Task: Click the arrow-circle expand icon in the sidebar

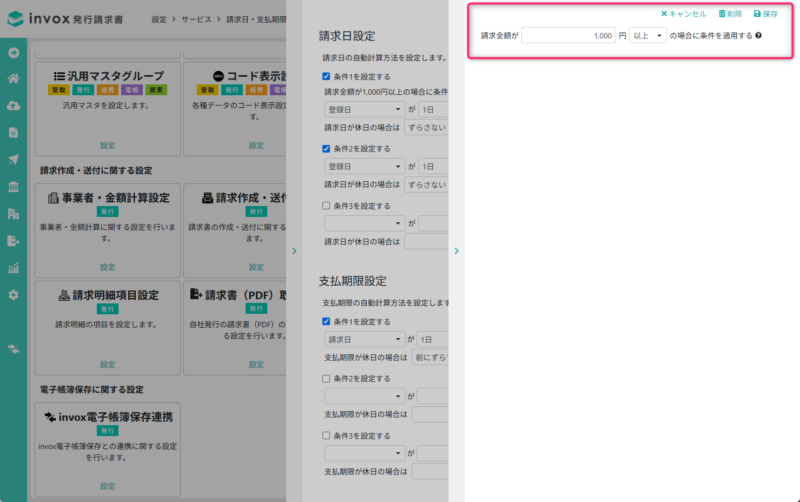Action: pos(14,53)
